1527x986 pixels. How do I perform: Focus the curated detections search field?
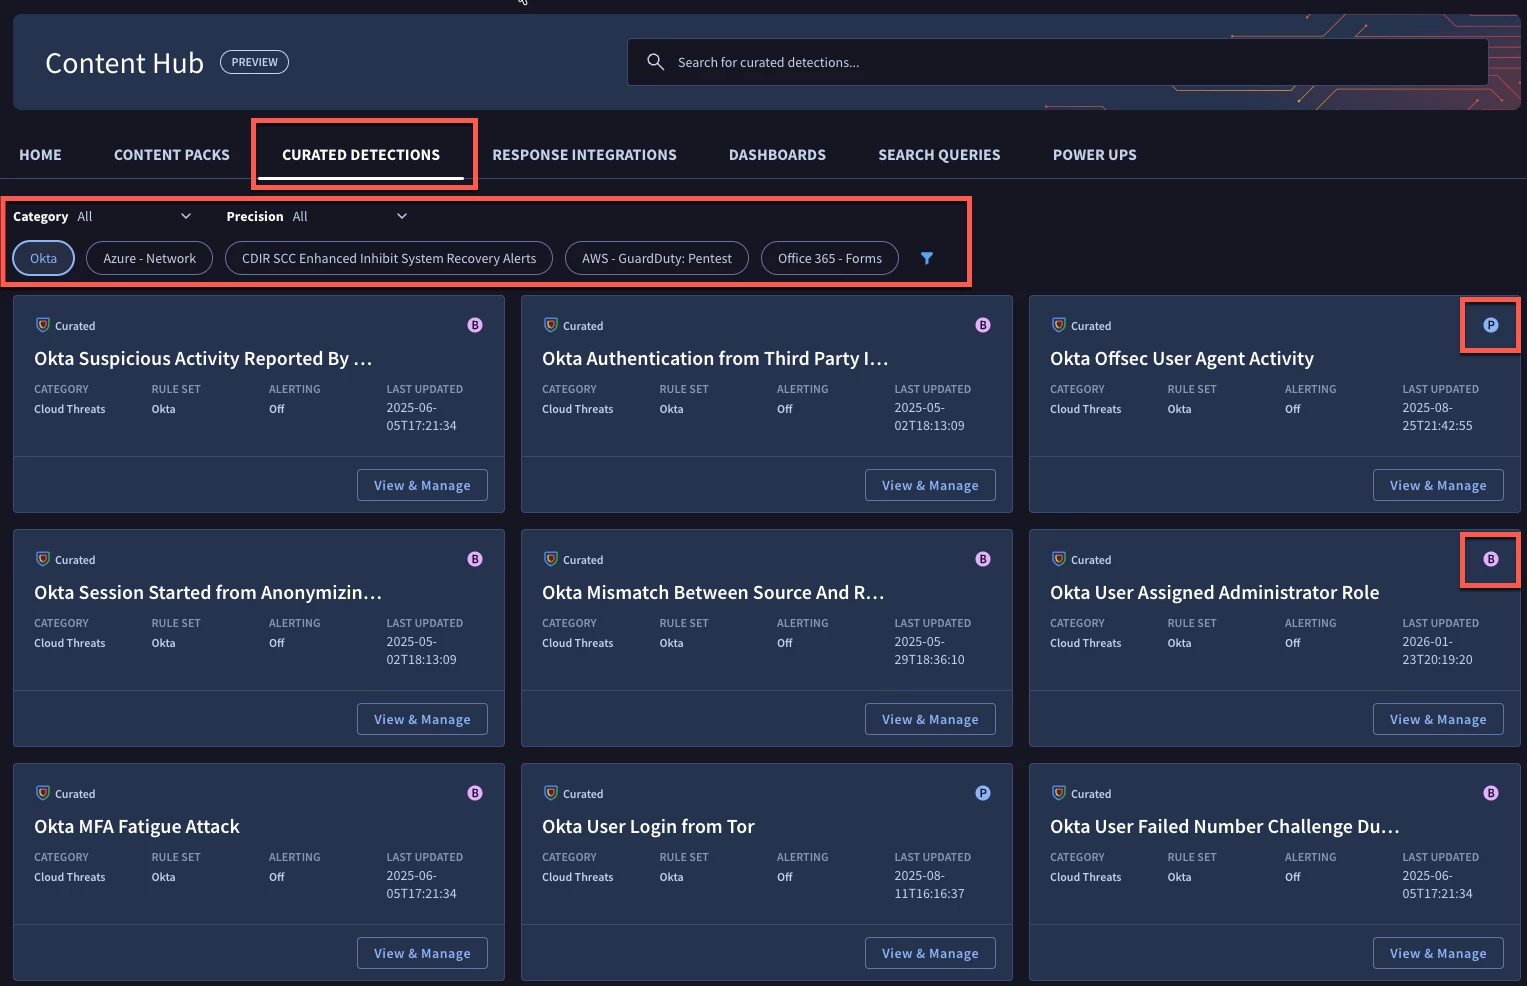[x=1057, y=62]
